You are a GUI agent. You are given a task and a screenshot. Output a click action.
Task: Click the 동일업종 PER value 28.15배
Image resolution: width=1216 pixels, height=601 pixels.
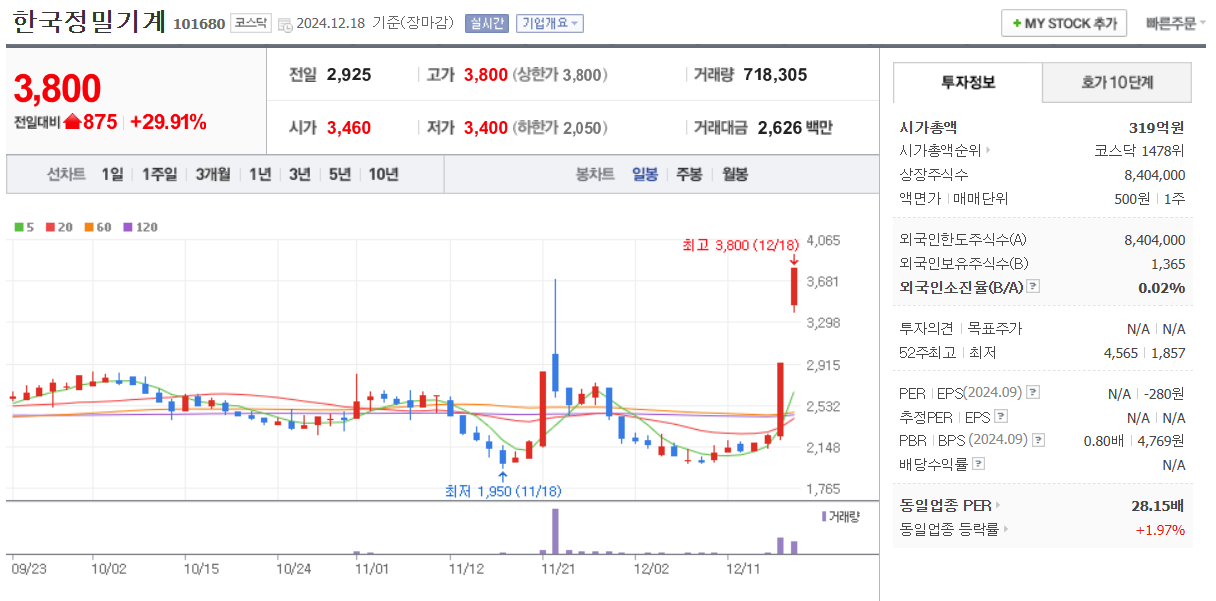[1158, 505]
